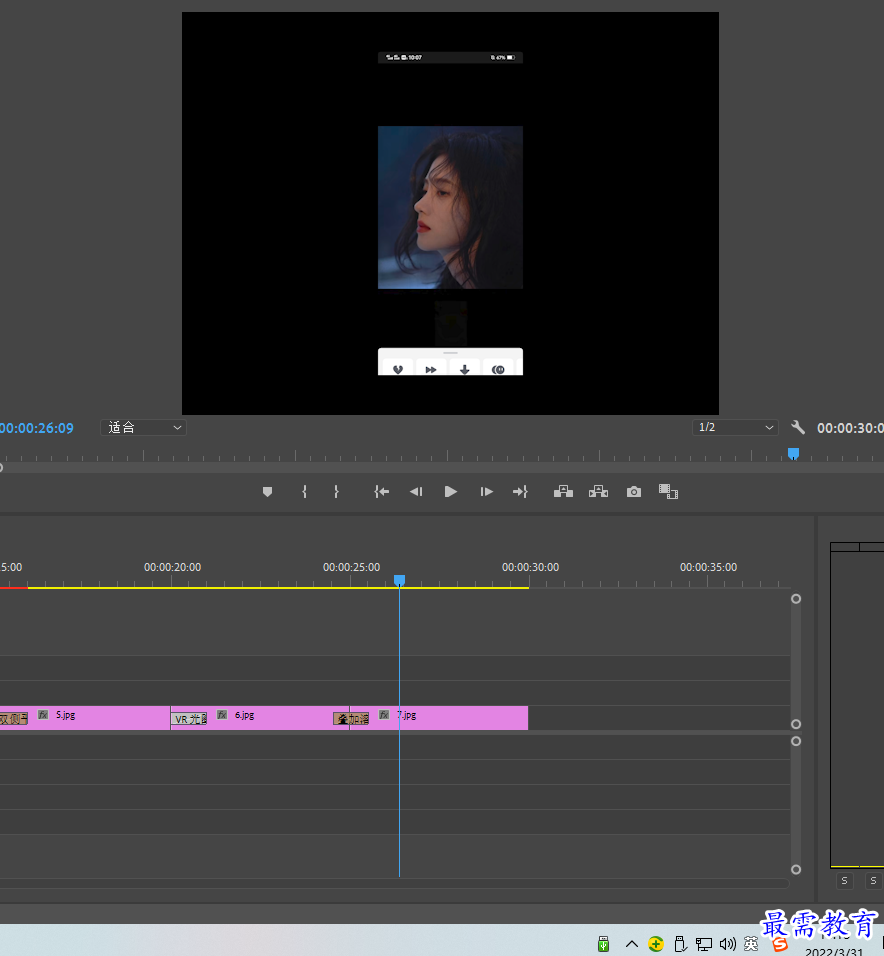Click the Lift button

(x=563, y=492)
